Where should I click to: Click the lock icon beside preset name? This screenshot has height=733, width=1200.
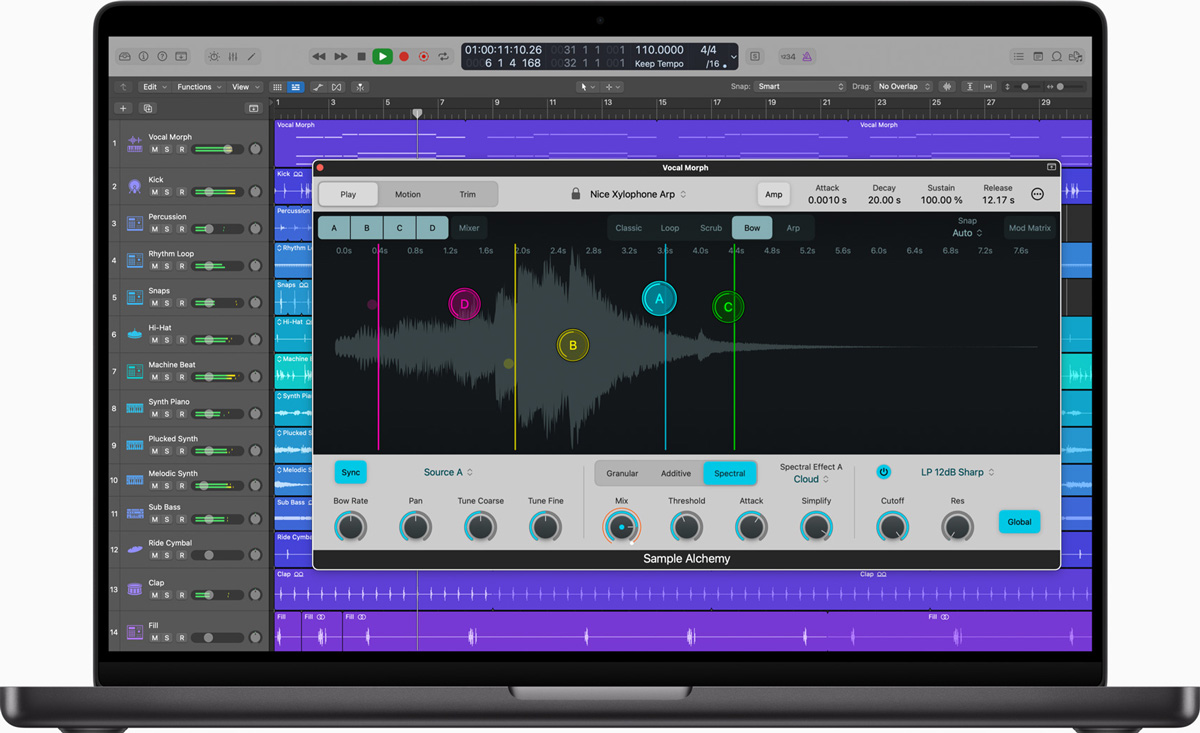click(x=576, y=194)
